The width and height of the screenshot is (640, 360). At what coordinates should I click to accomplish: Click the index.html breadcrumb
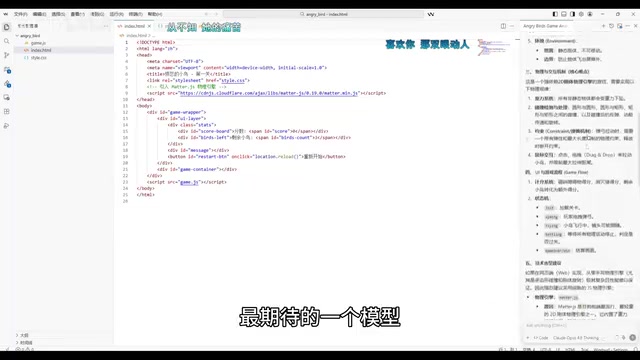click(x=136, y=36)
